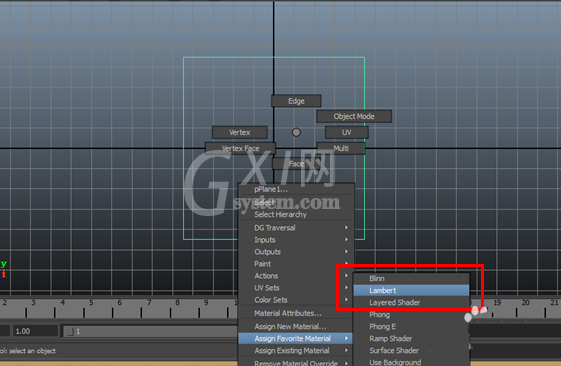
Task: Expand the Outputs submenu
Action: pyautogui.click(x=296, y=252)
